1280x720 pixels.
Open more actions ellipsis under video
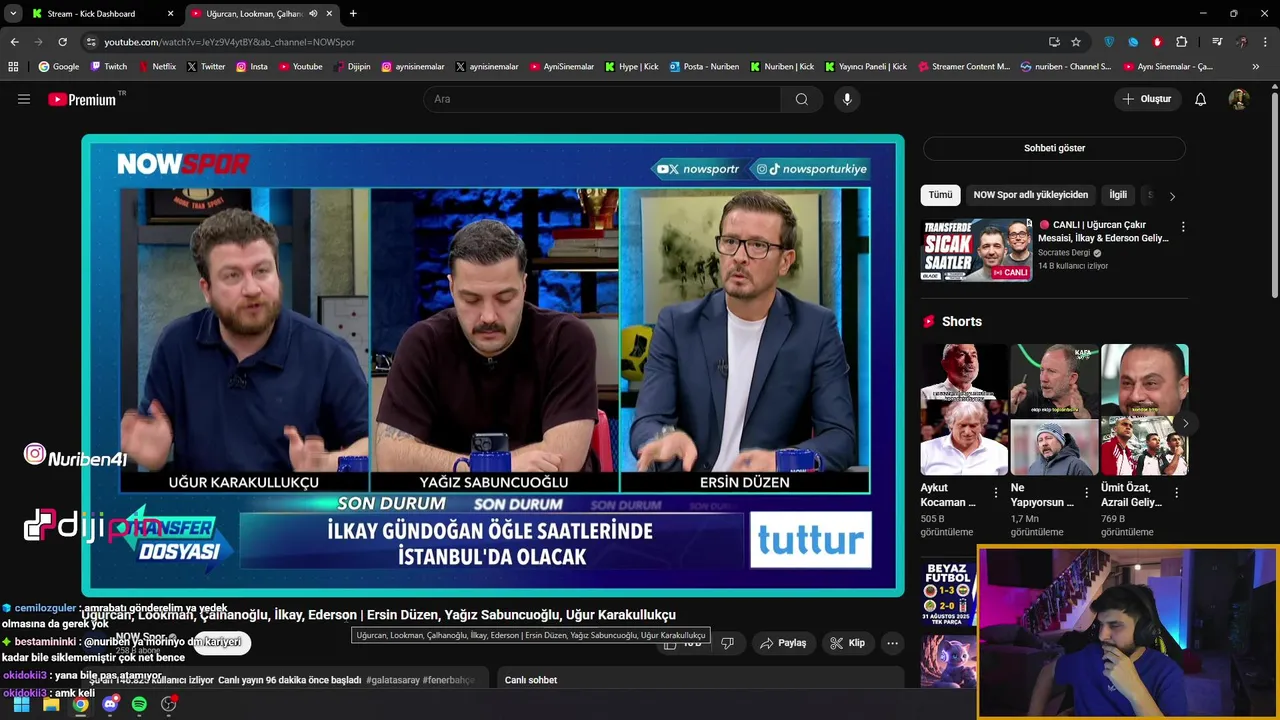pyautogui.click(x=892, y=643)
